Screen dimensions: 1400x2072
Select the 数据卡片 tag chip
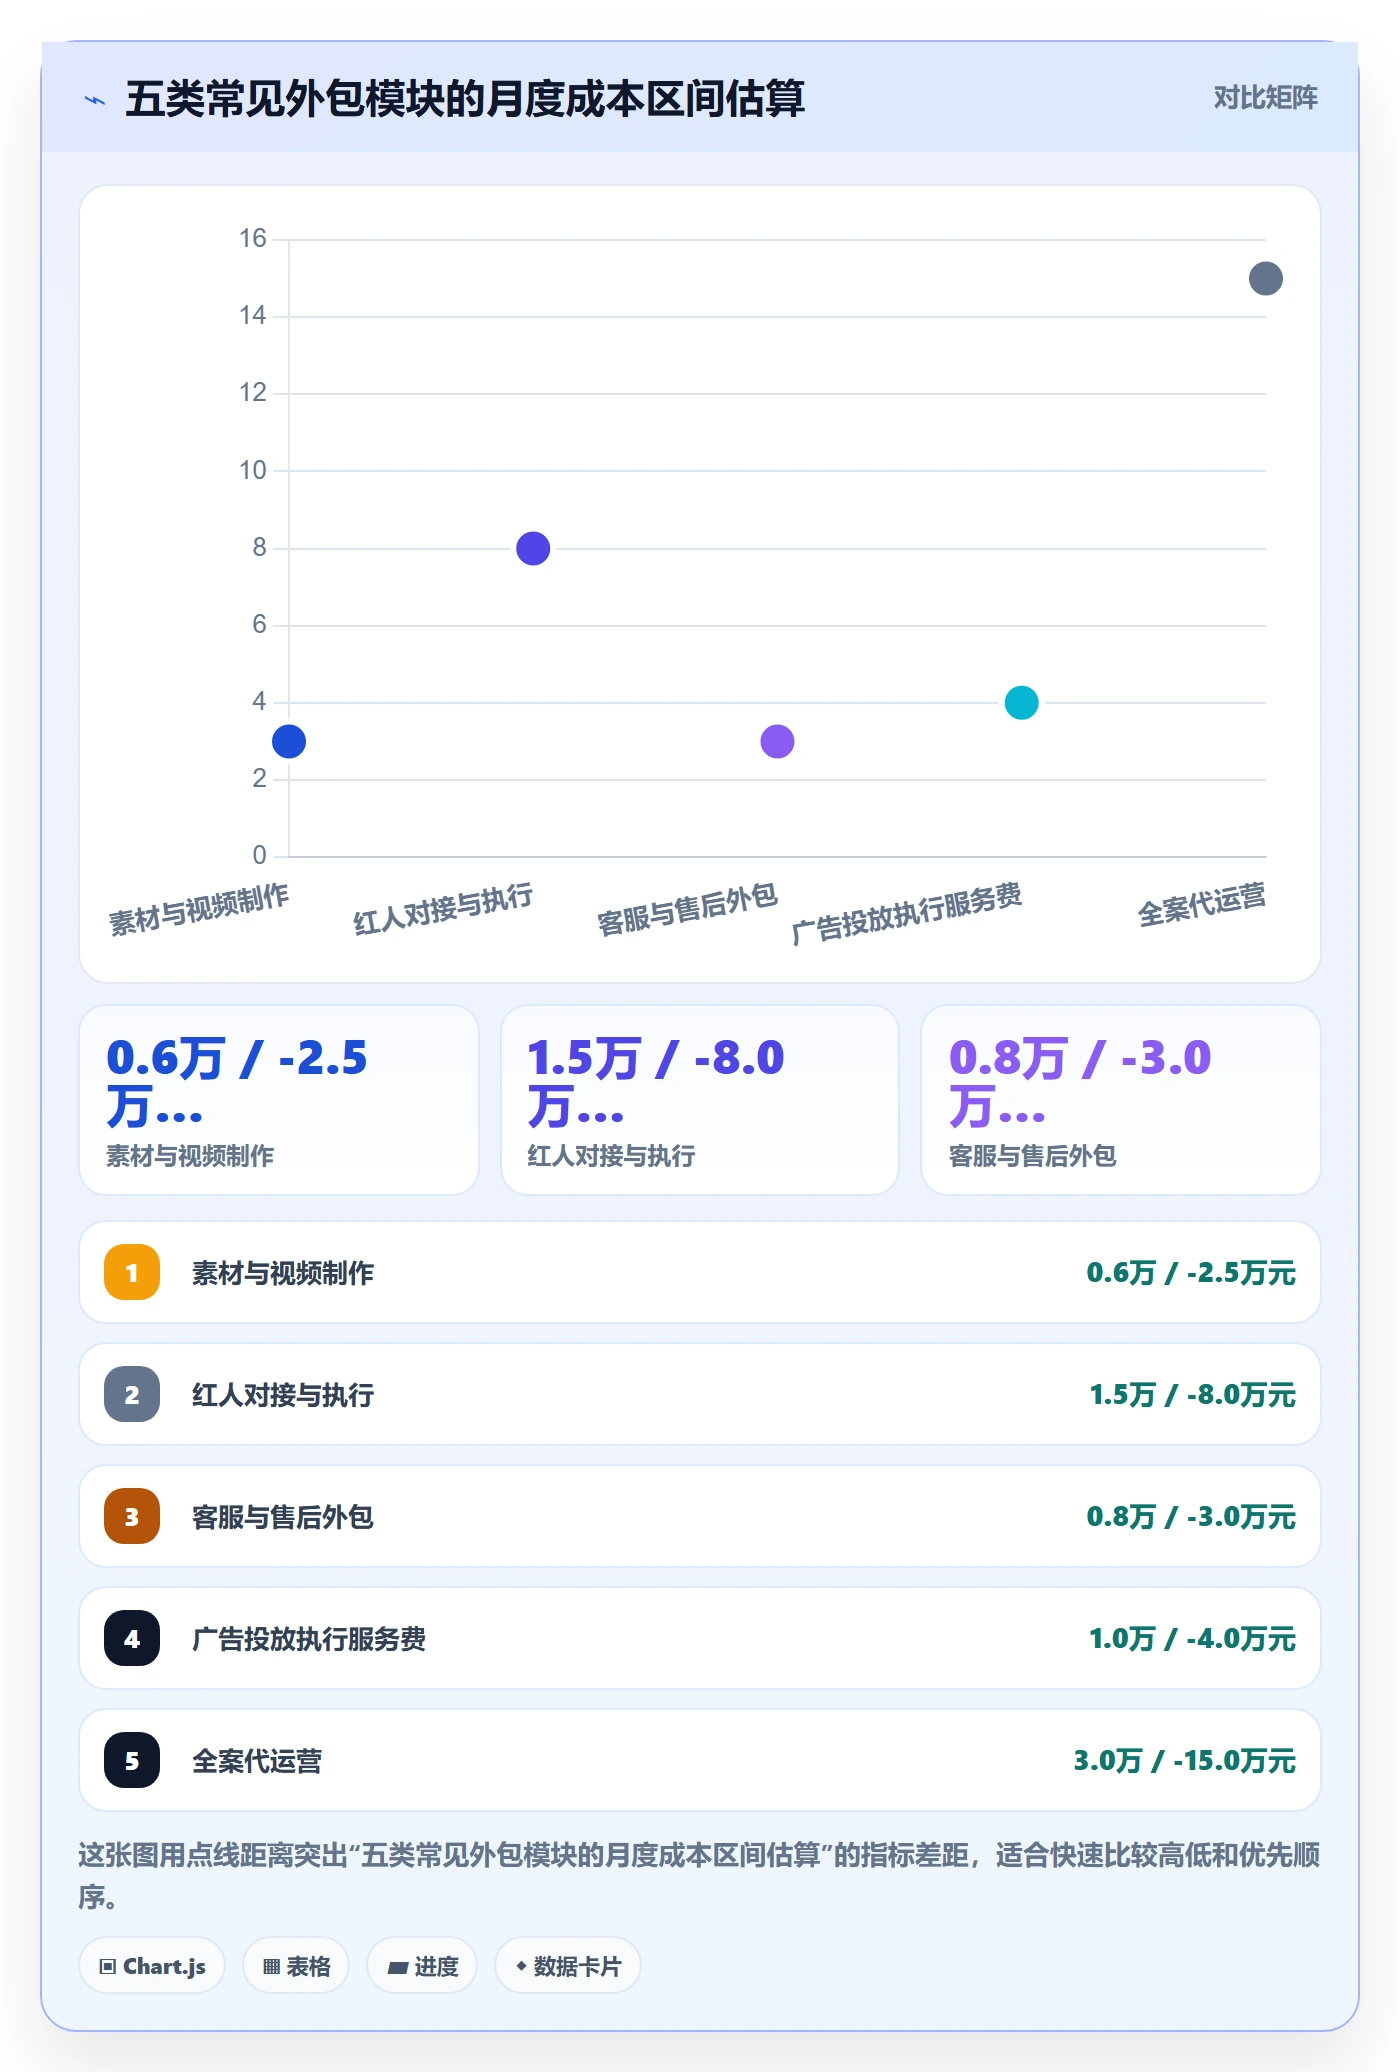568,1966
